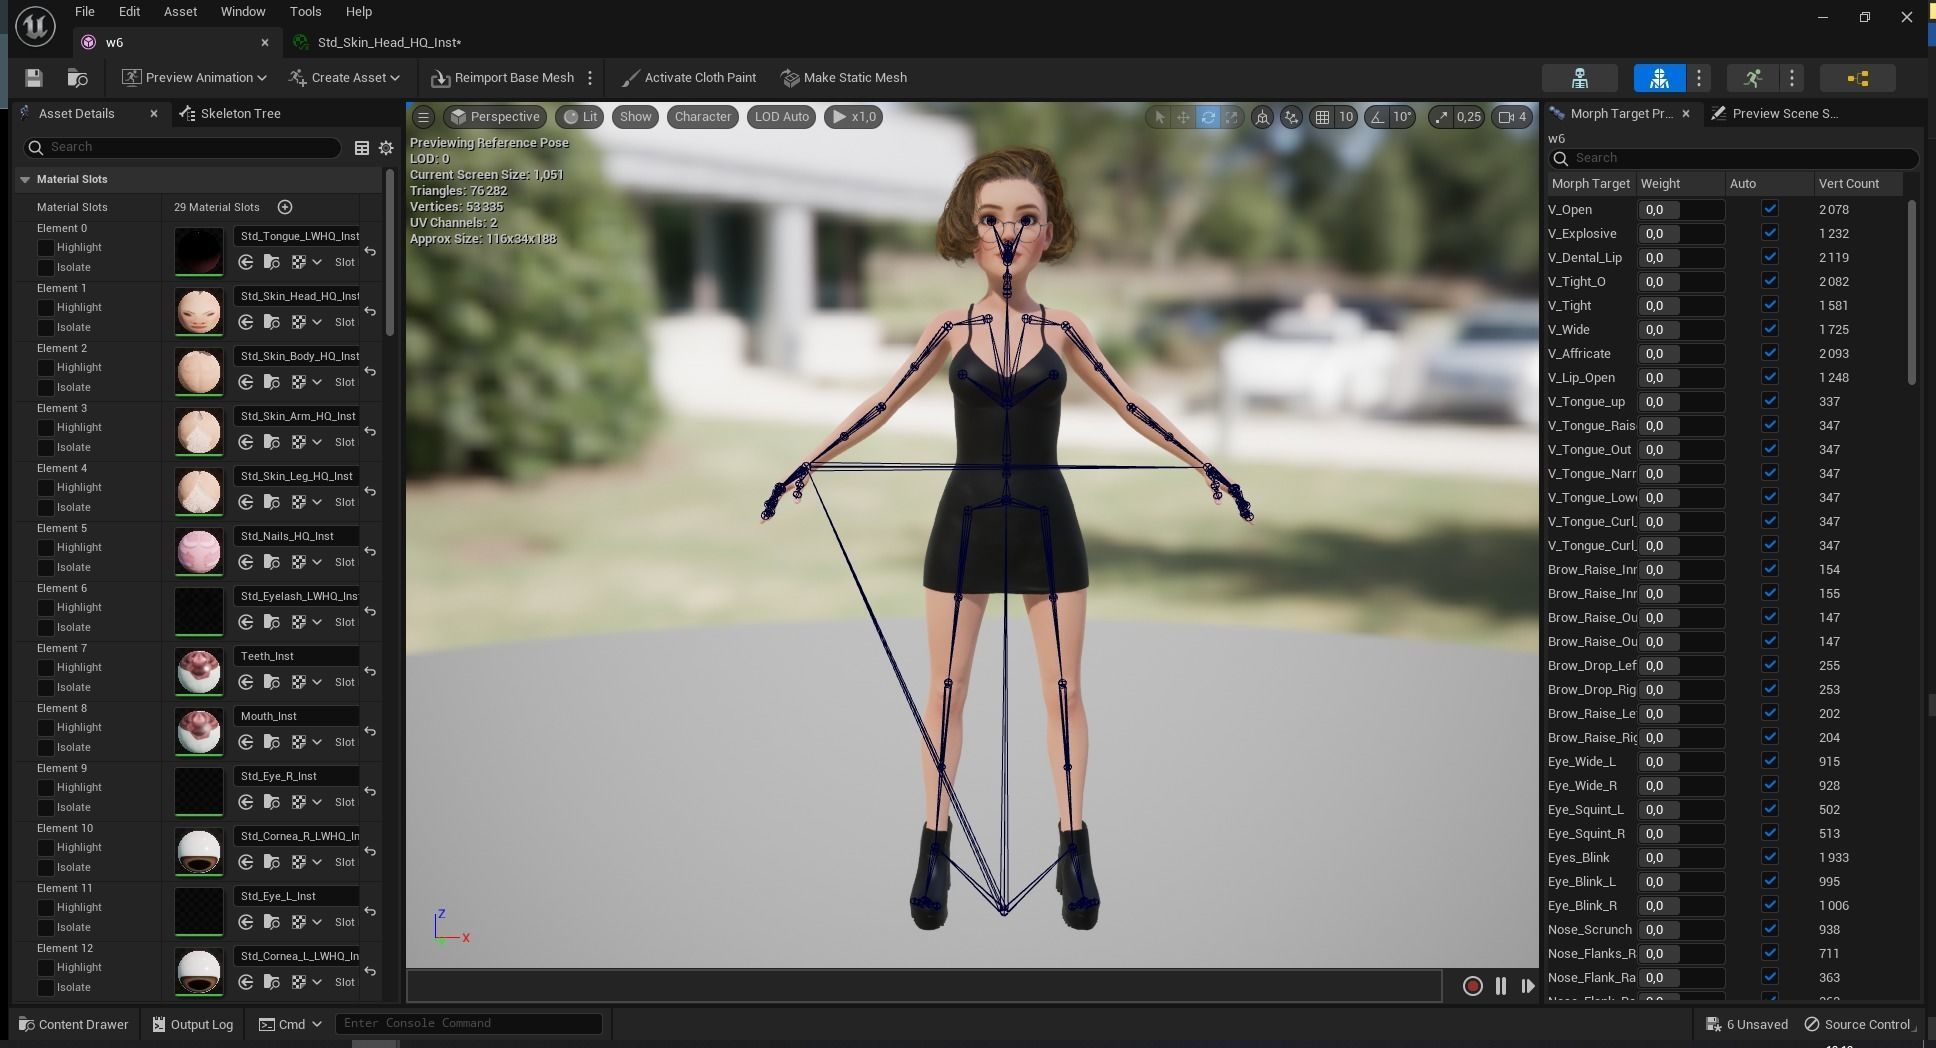Open Perspective view mode dropdown
This screenshot has width=1936, height=1048.
click(495, 117)
